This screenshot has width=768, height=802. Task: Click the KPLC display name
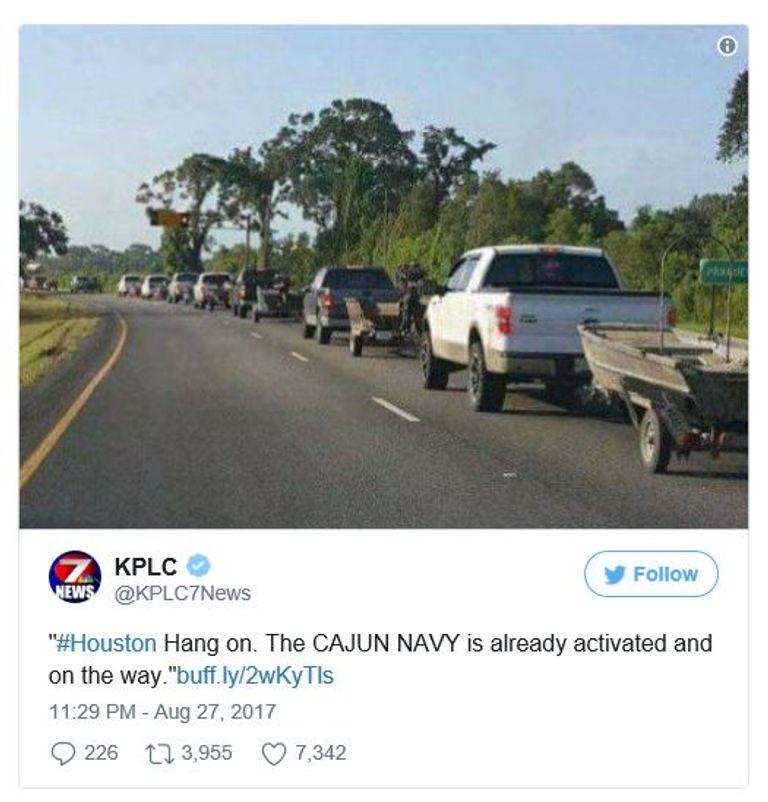point(146,566)
